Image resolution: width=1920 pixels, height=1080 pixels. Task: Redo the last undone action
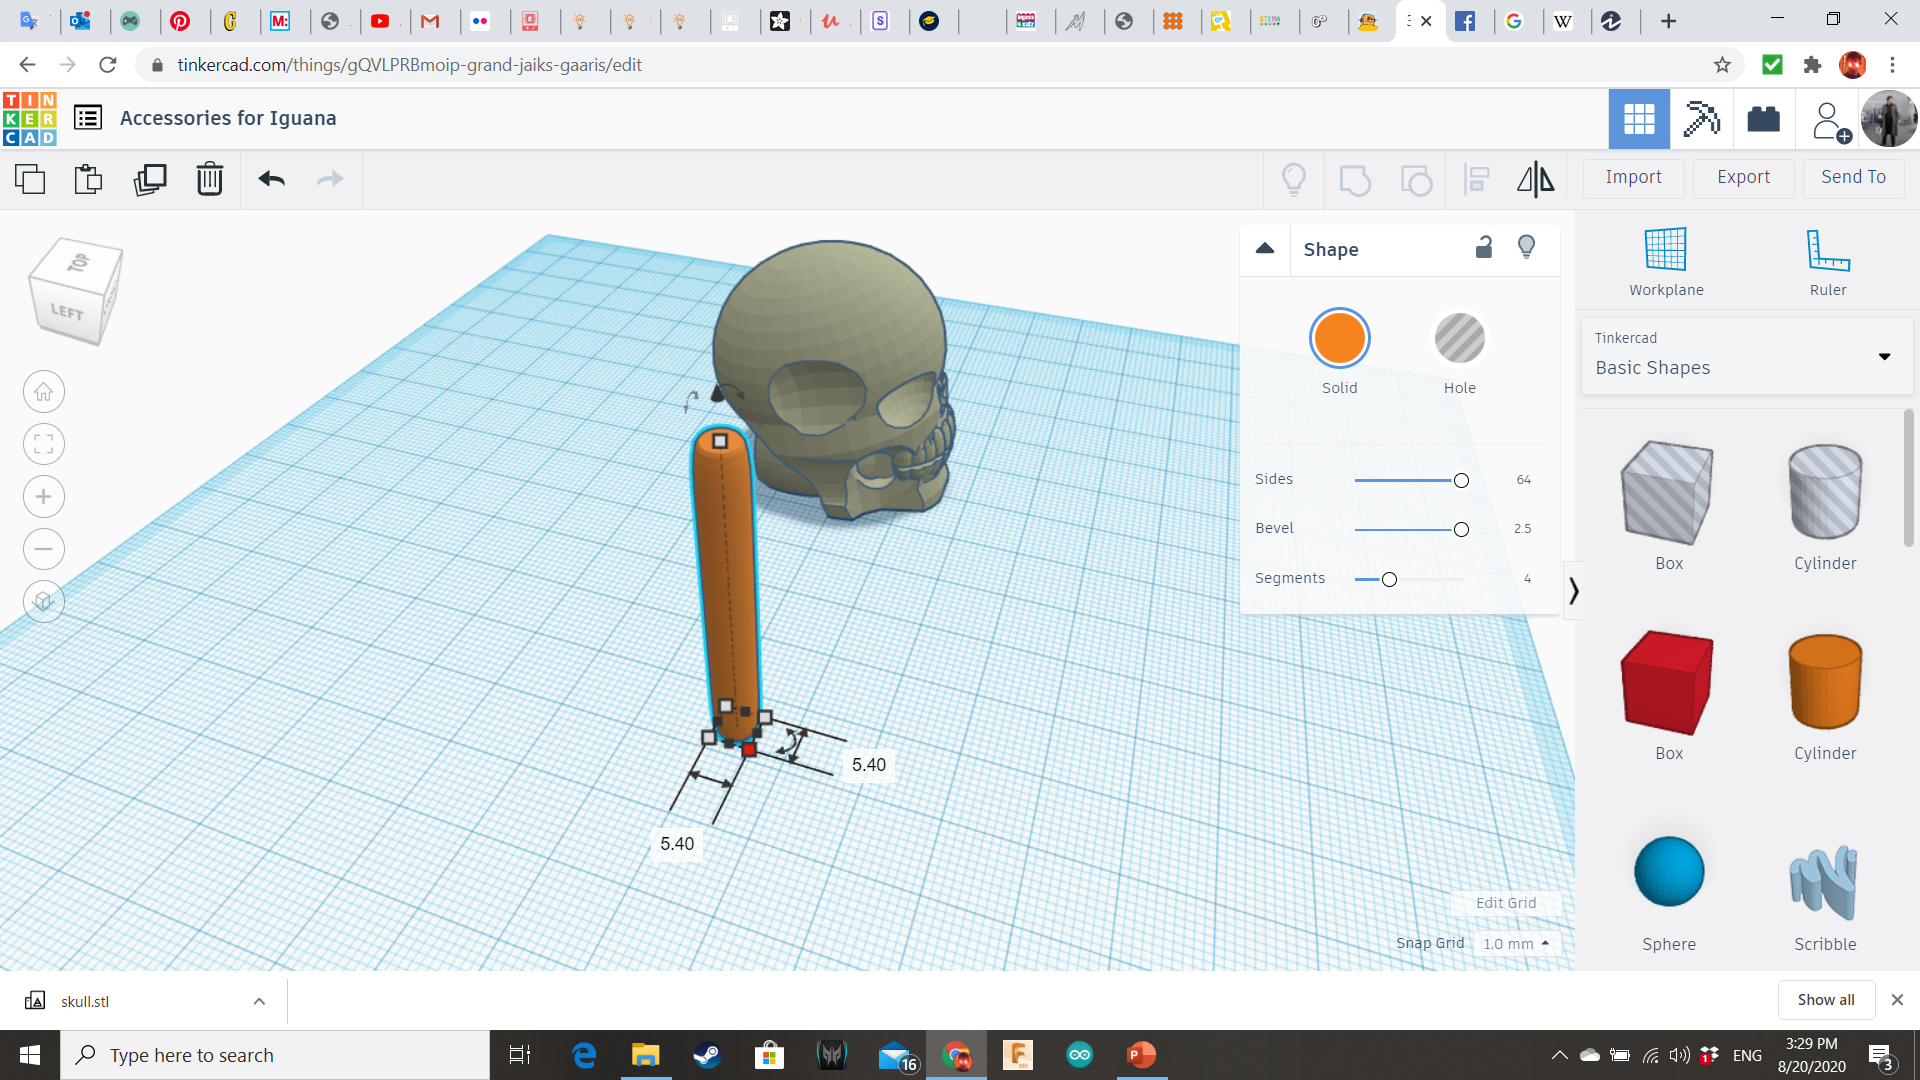330,179
